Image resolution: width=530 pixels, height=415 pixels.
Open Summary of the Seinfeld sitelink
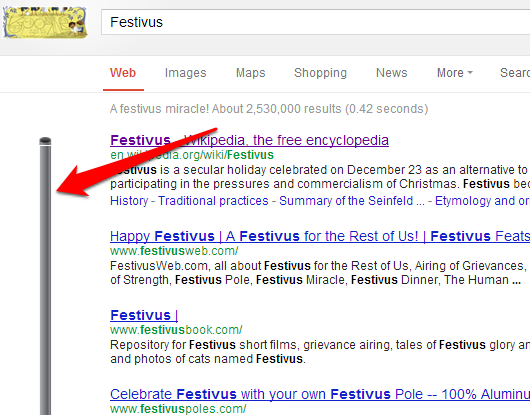[352, 201]
